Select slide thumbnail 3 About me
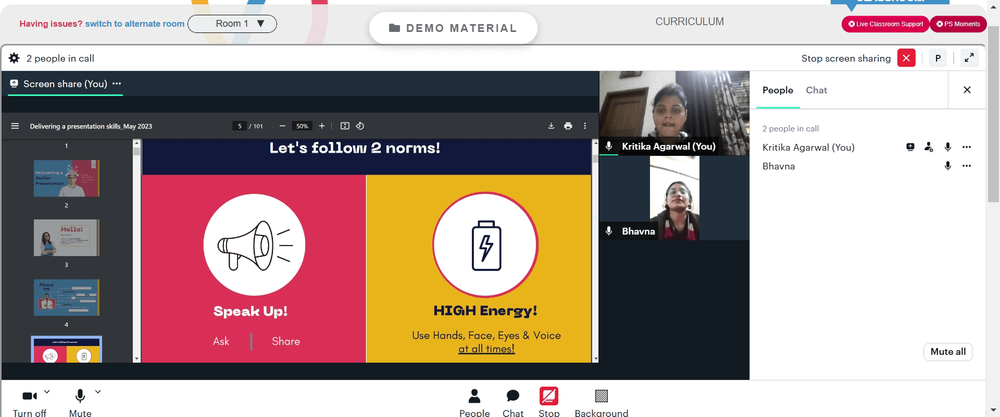The width and height of the screenshot is (1000, 417). click(x=66, y=297)
